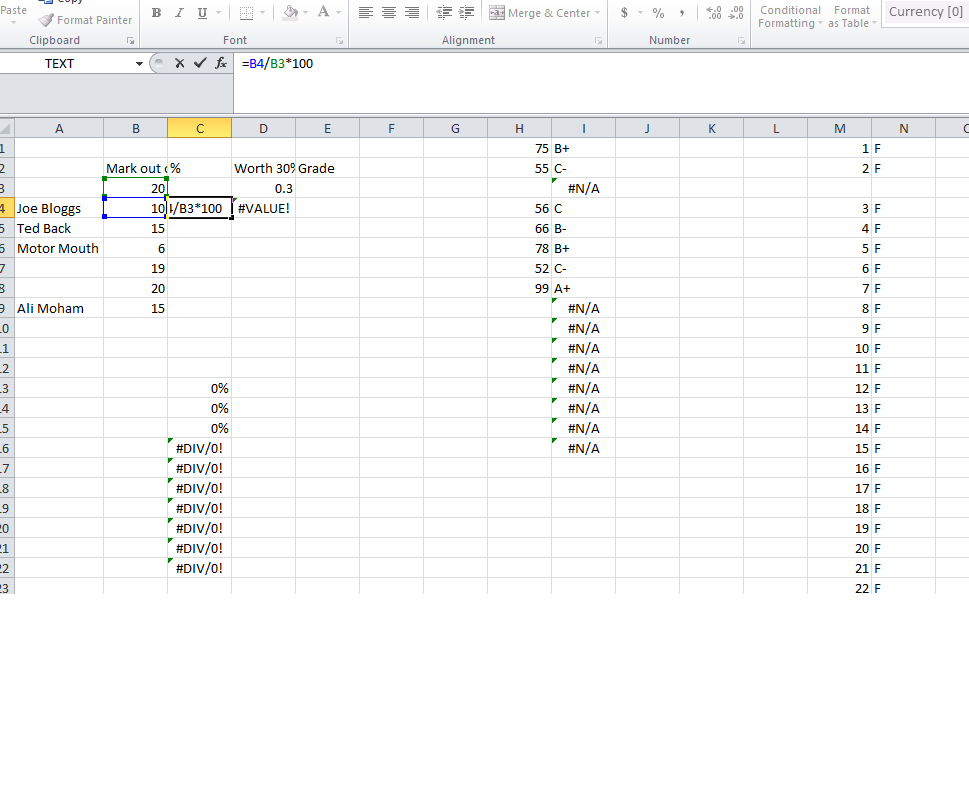Click the Worth 30% header cell
The image size is (969, 811).
click(x=264, y=168)
